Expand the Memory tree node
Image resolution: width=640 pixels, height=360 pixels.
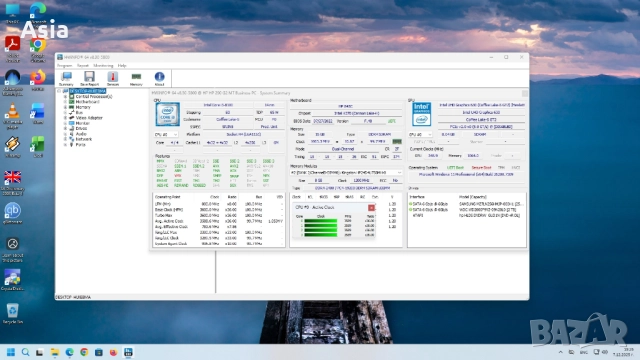click(65, 107)
